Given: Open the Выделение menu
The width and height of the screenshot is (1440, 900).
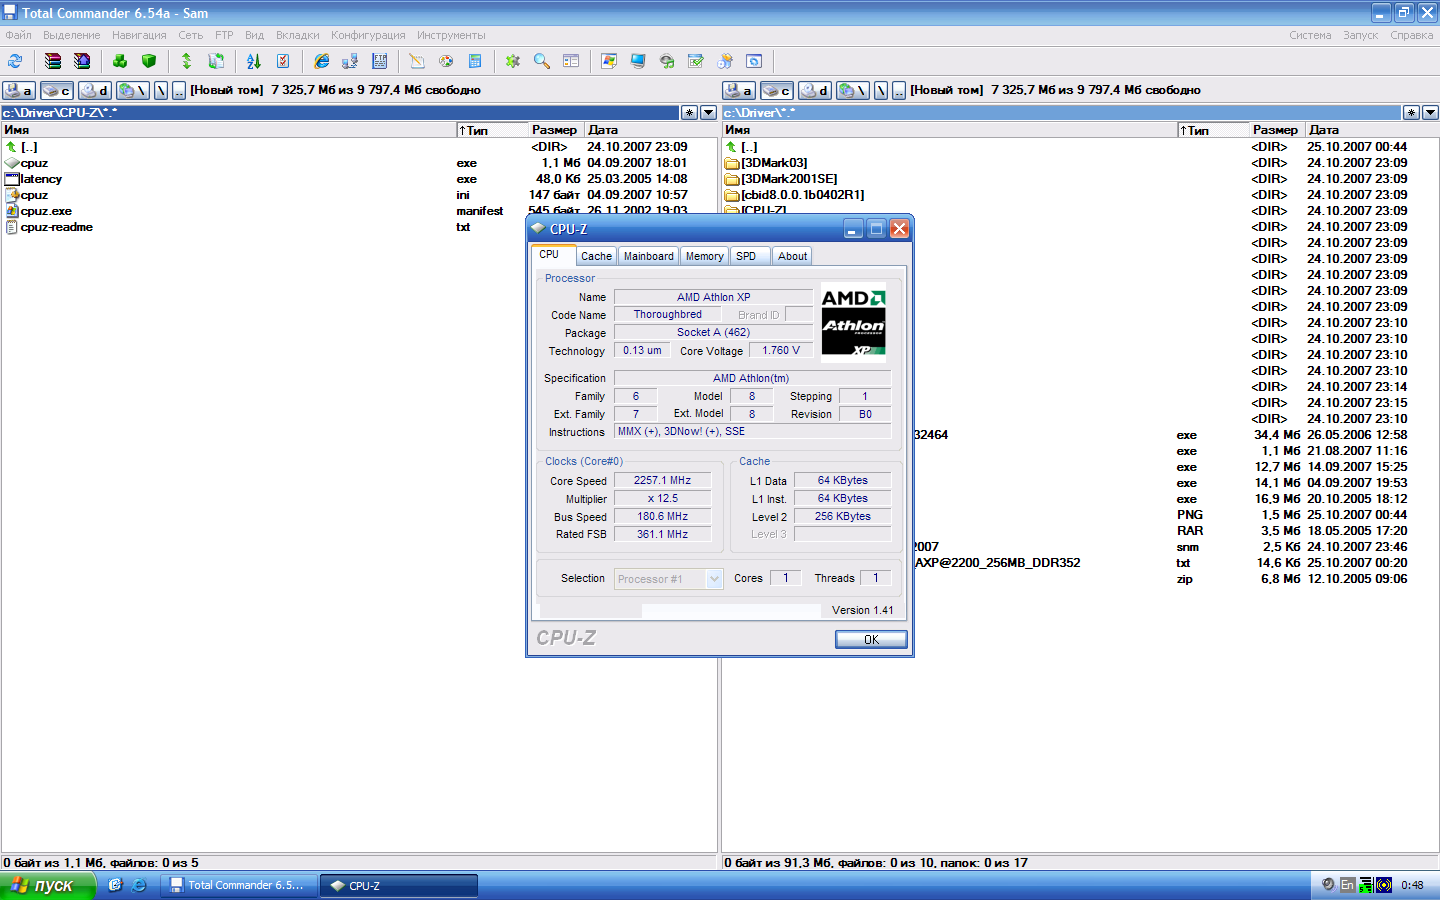Looking at the screenshot, I should click(72, 35).
